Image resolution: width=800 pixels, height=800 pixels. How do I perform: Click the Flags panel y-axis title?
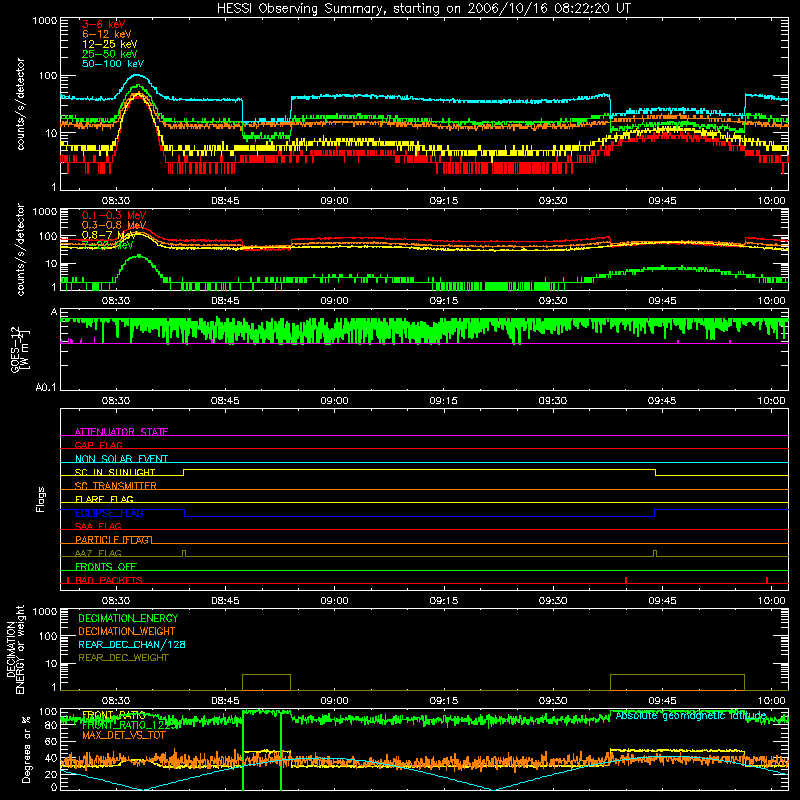pyautogui.click(x=41, y=499)
